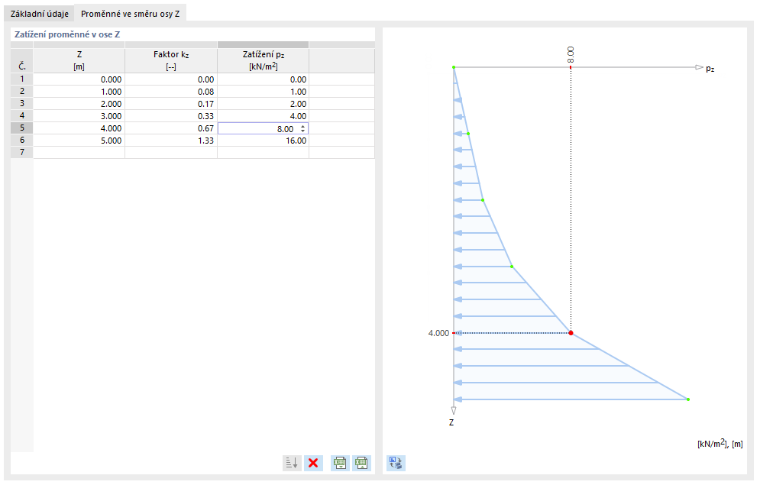Click the empty Z cell in row 7
Screen dimensions: 760x485
pyautogui.click(x=79, y=153)
